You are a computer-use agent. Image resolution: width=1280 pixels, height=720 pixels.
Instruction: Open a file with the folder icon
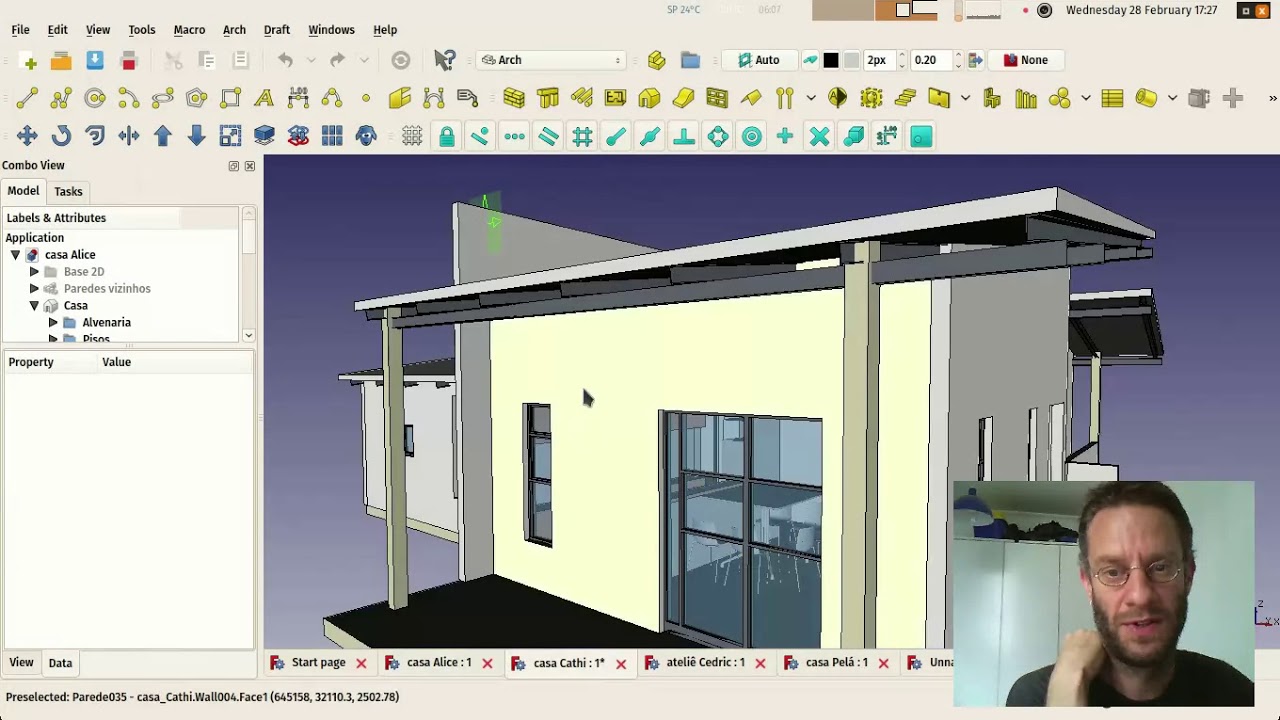coord(61,60)
